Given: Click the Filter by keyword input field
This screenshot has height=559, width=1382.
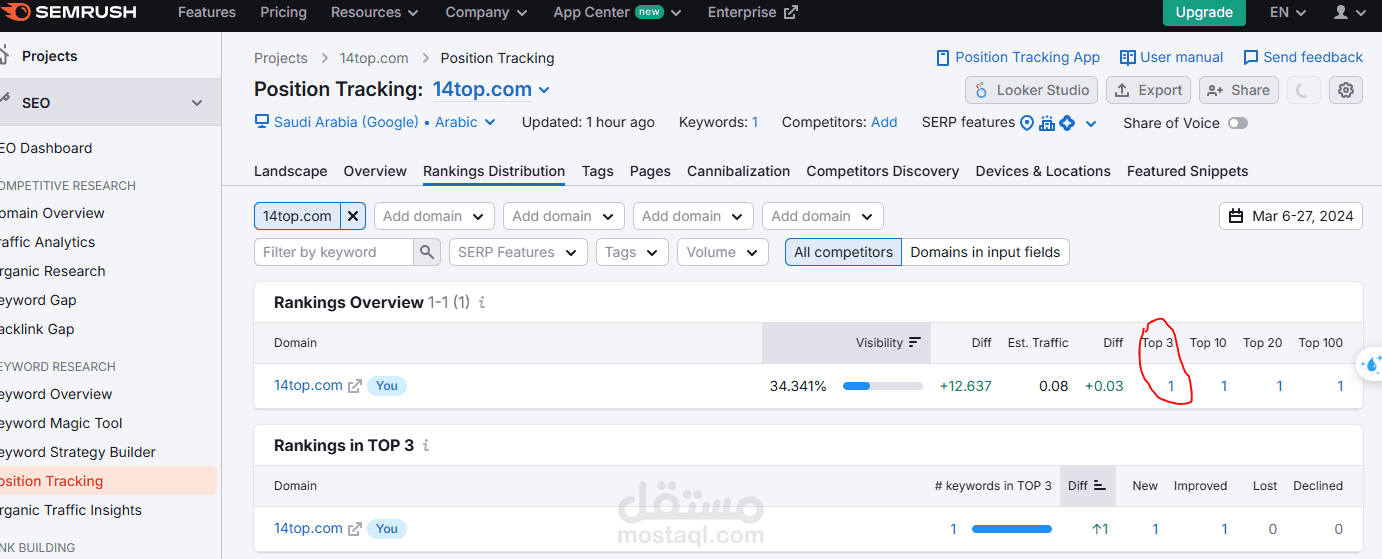Looking at the screenshot, I should [x=334, y=252].
